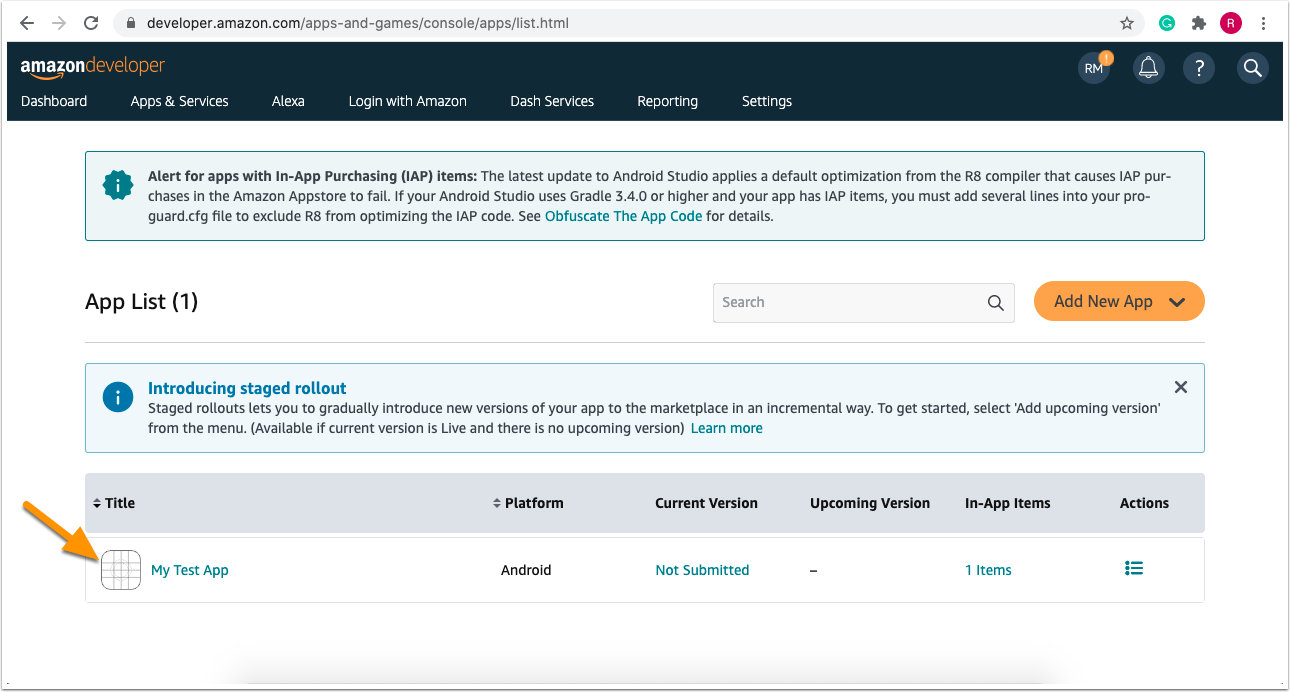Click the My Test App thumbnail icon
The height and width of the screenshot is (692, 1290).
(121, 570)
